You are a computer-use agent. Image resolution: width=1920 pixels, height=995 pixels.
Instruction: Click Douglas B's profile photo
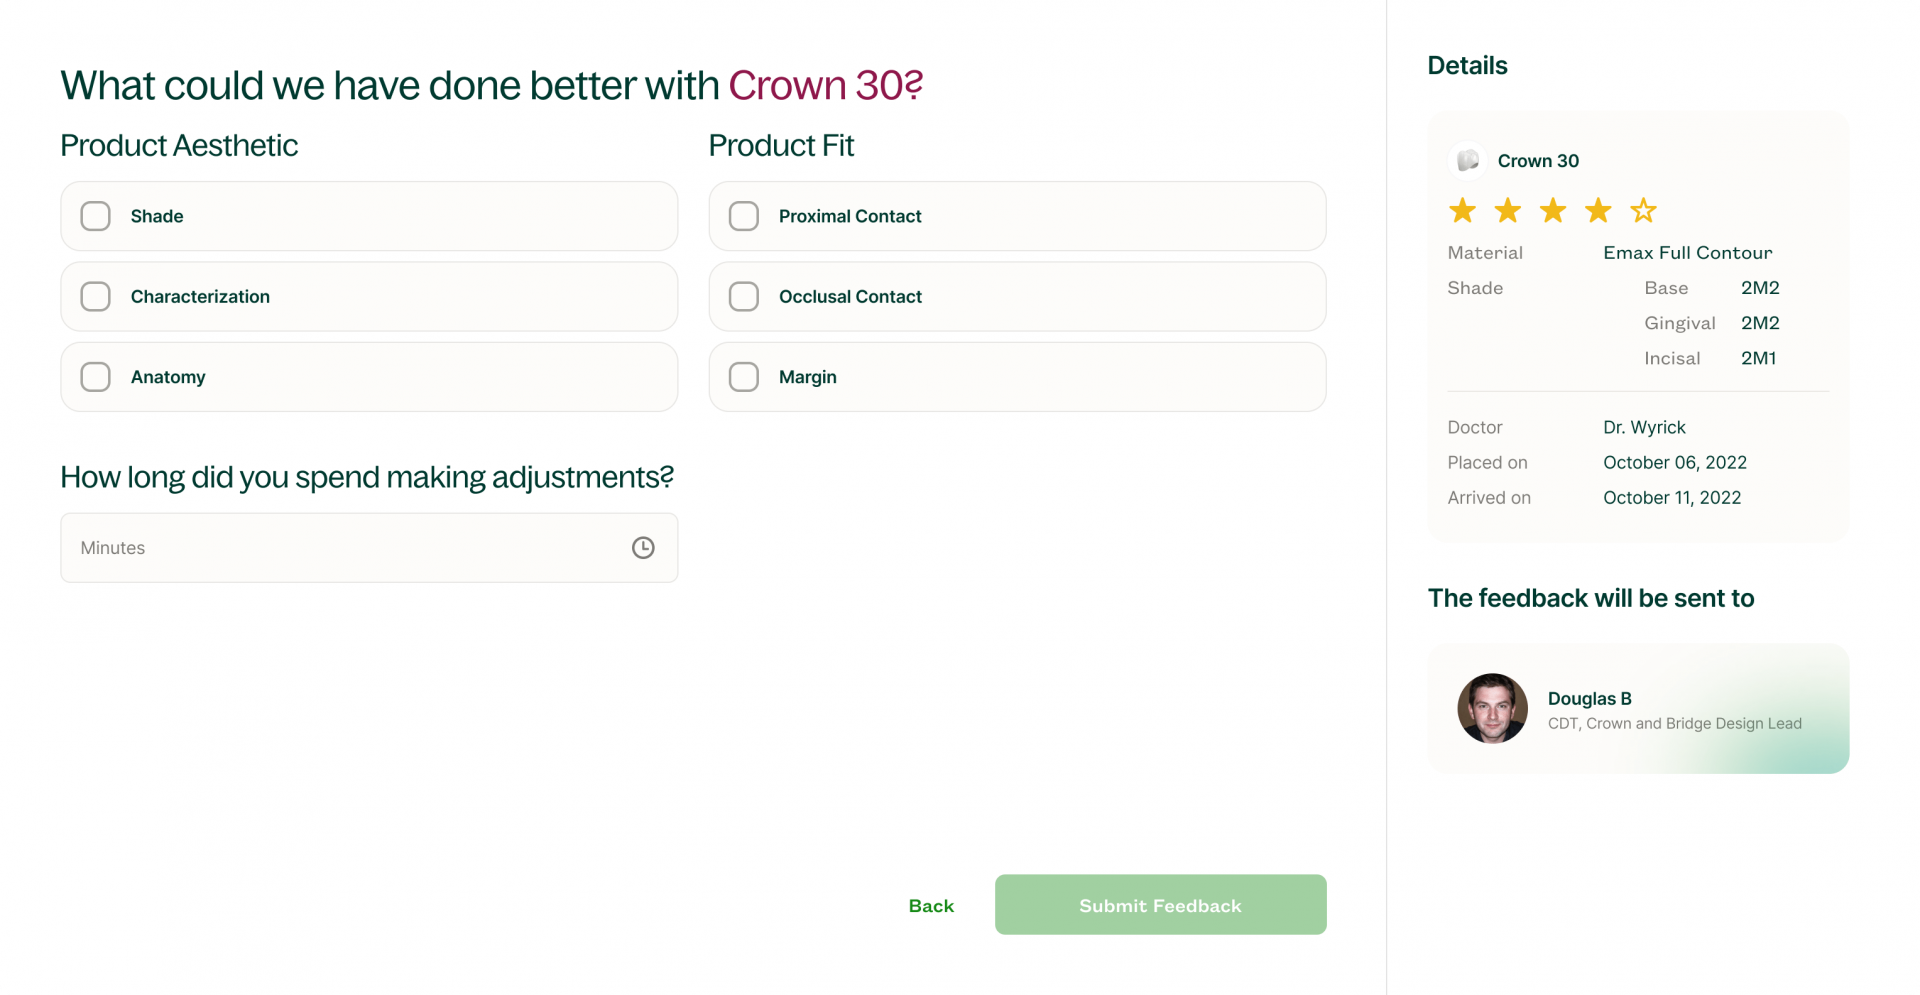(1492, 708)
